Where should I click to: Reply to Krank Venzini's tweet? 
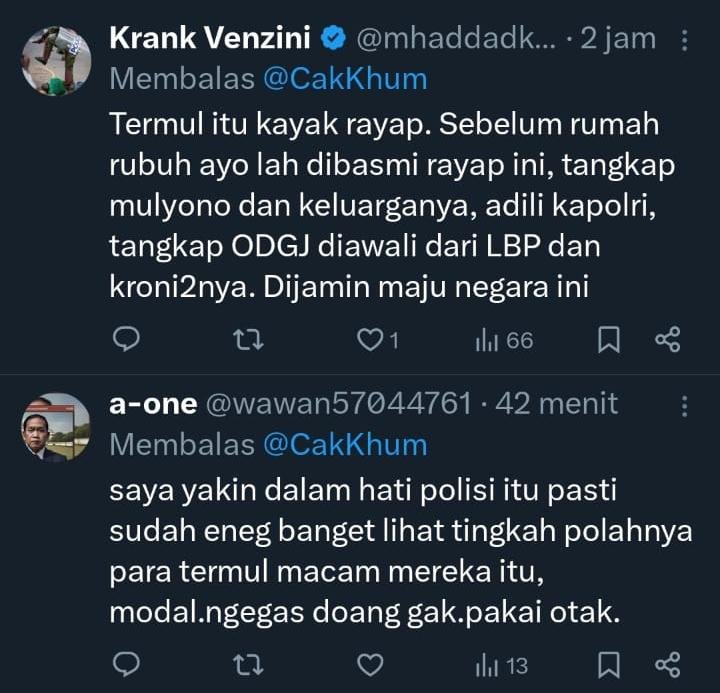coord(125,341)
